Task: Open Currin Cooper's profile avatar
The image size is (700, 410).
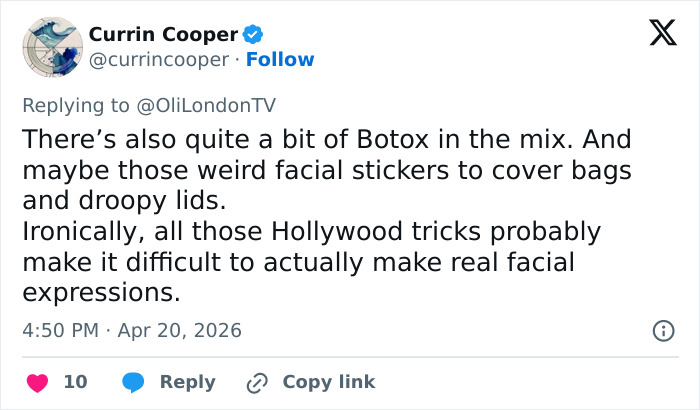Action: coord(50,46)
